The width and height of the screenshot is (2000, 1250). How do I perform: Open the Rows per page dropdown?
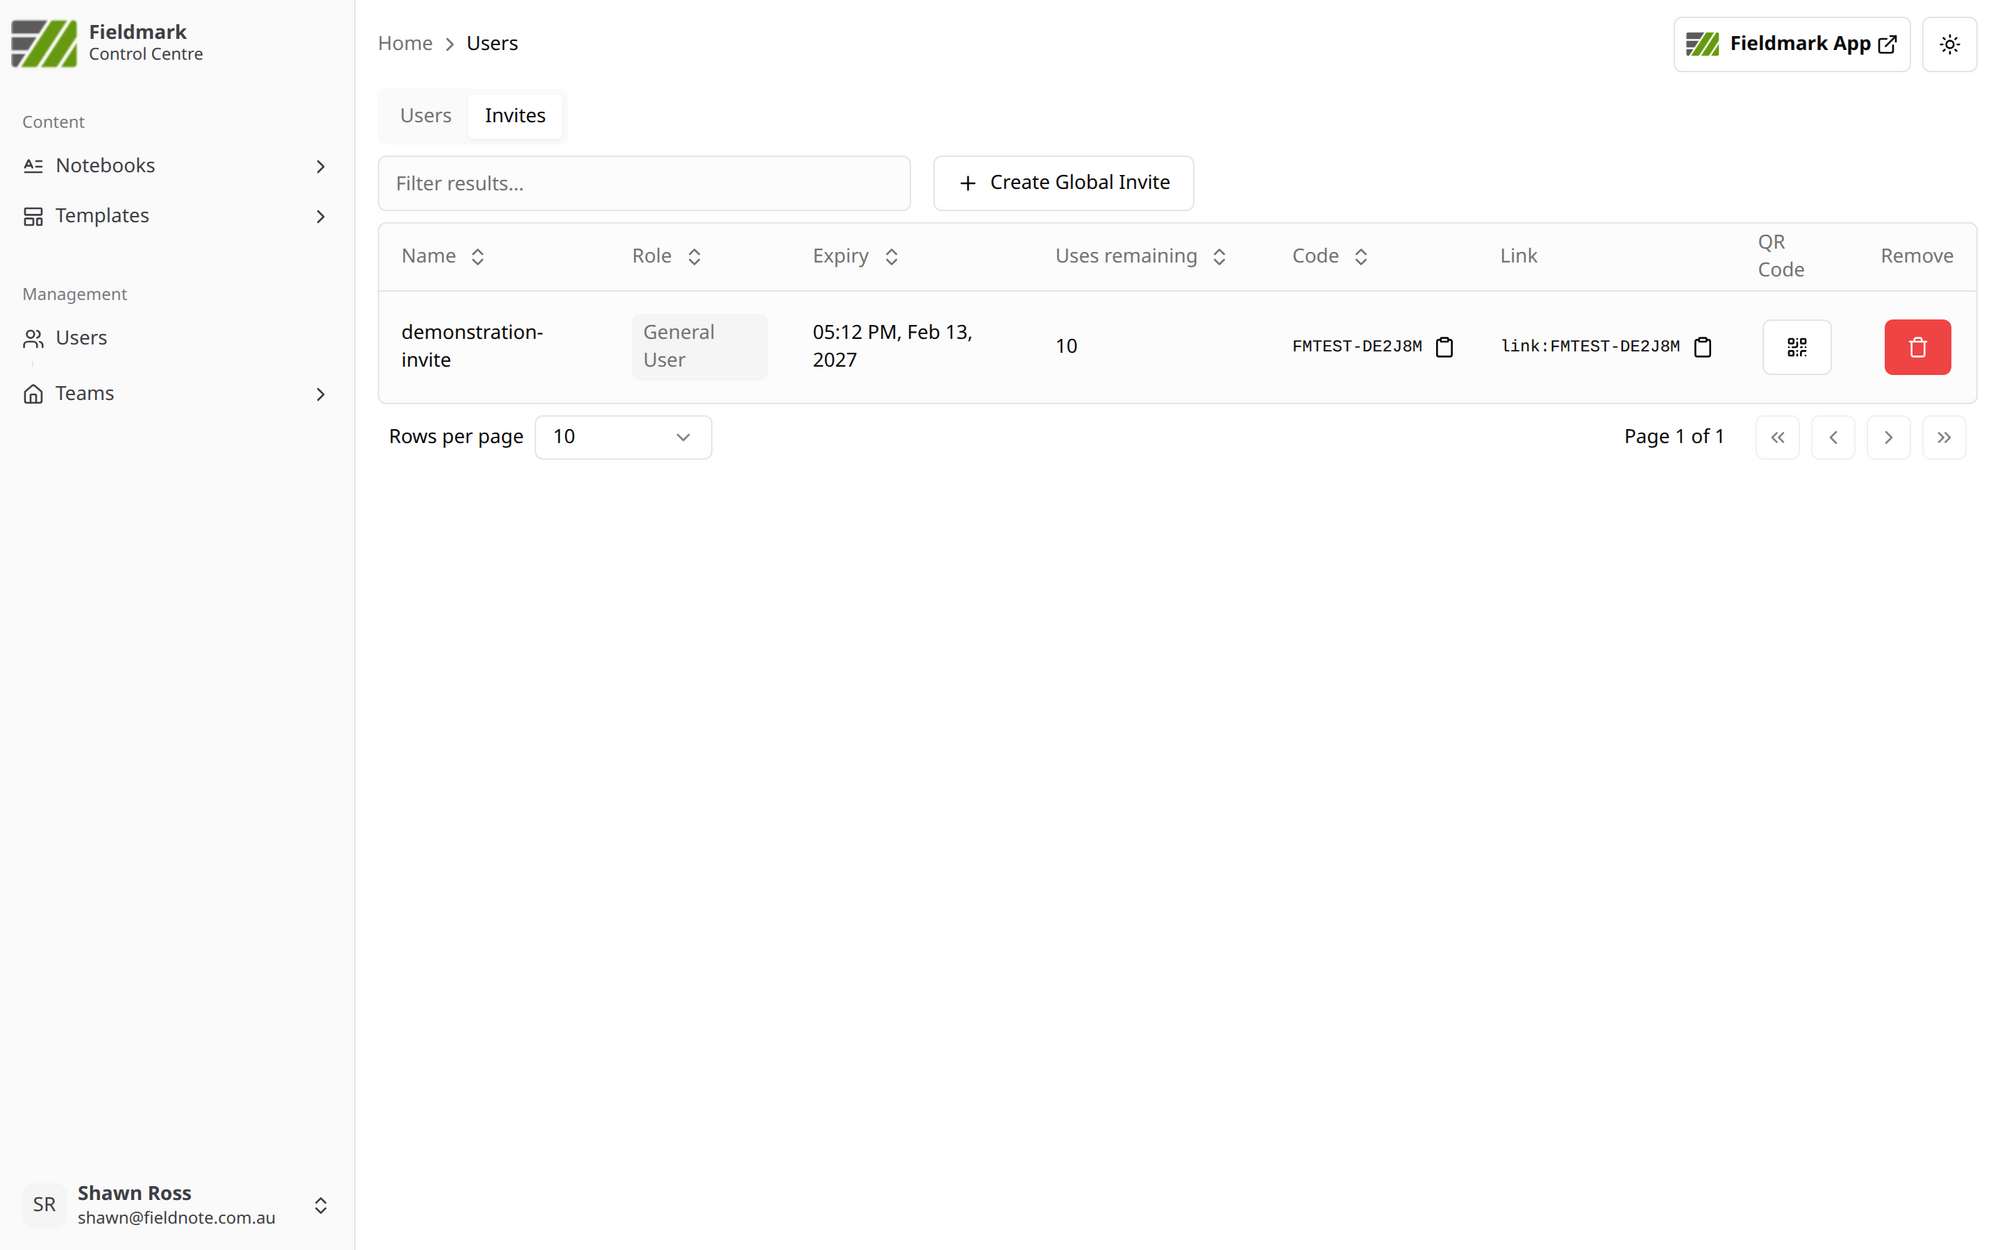(x=622, y=437)
